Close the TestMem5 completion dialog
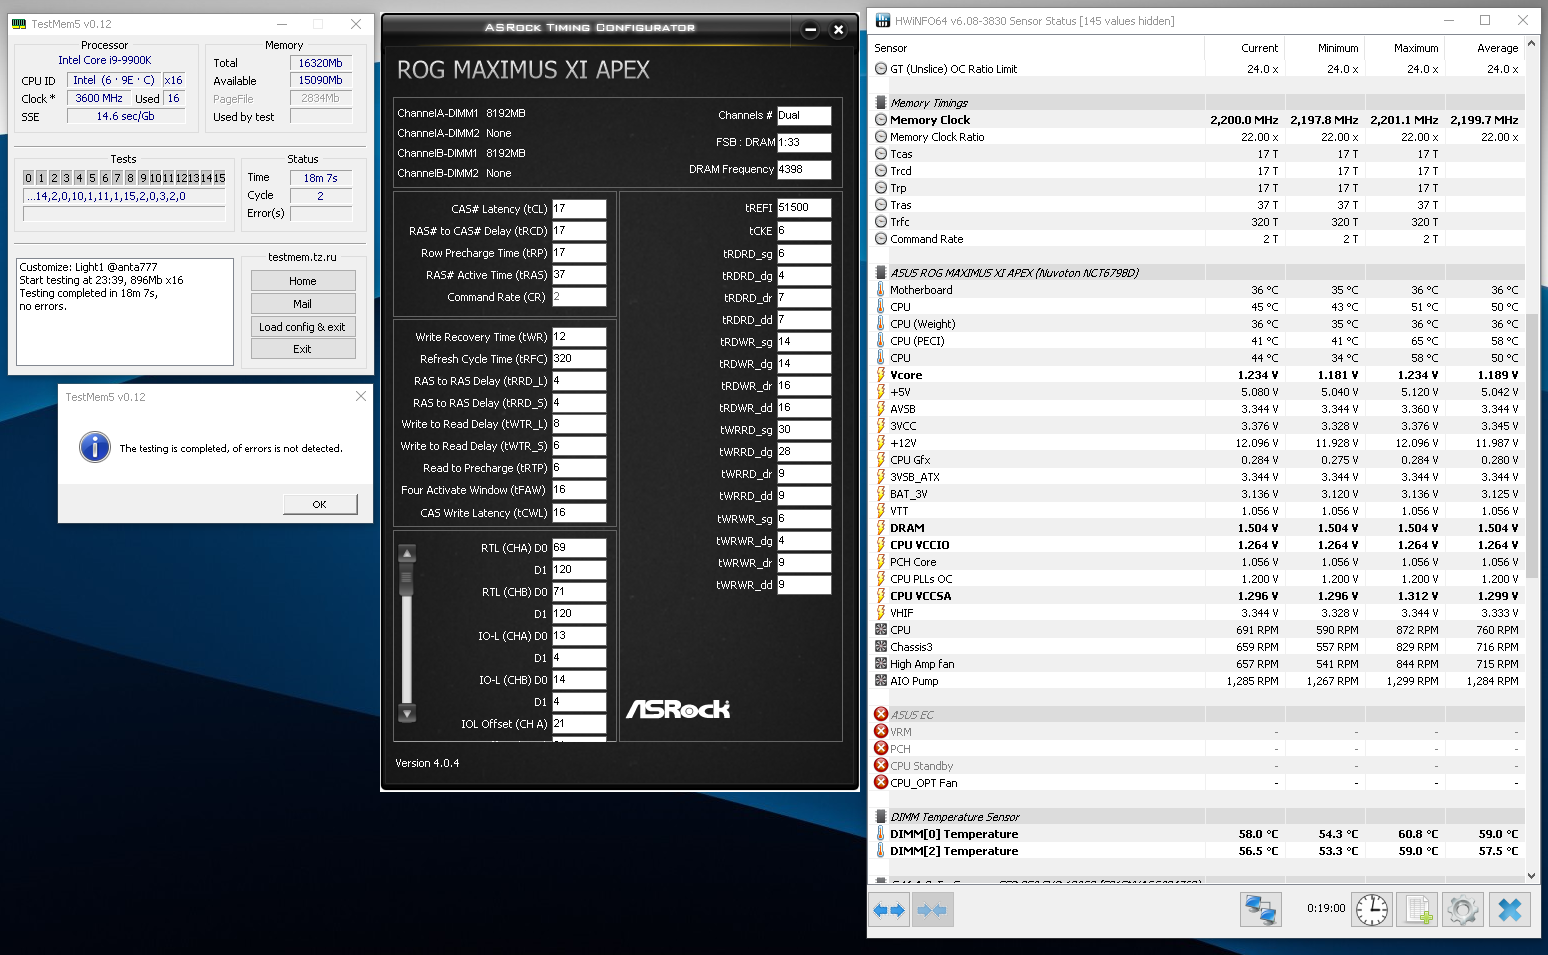 click(x=361, y=397)
